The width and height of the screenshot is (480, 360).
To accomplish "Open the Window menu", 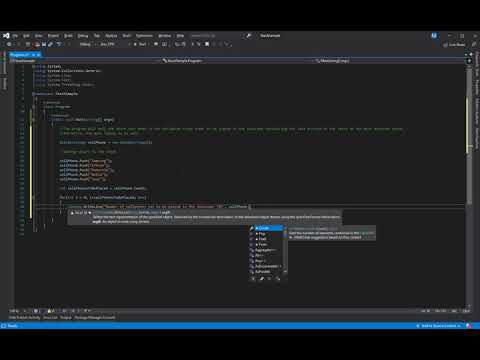I will (164, 36).
